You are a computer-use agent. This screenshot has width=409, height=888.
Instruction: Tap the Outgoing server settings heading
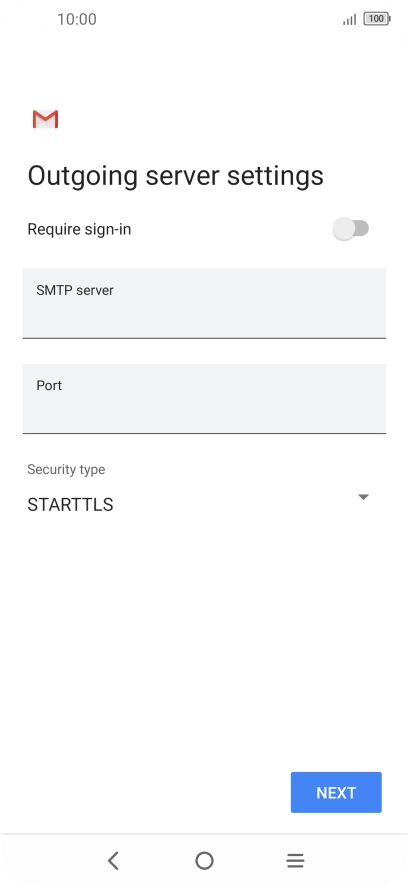pyautogui.click(x=176, y=176)
